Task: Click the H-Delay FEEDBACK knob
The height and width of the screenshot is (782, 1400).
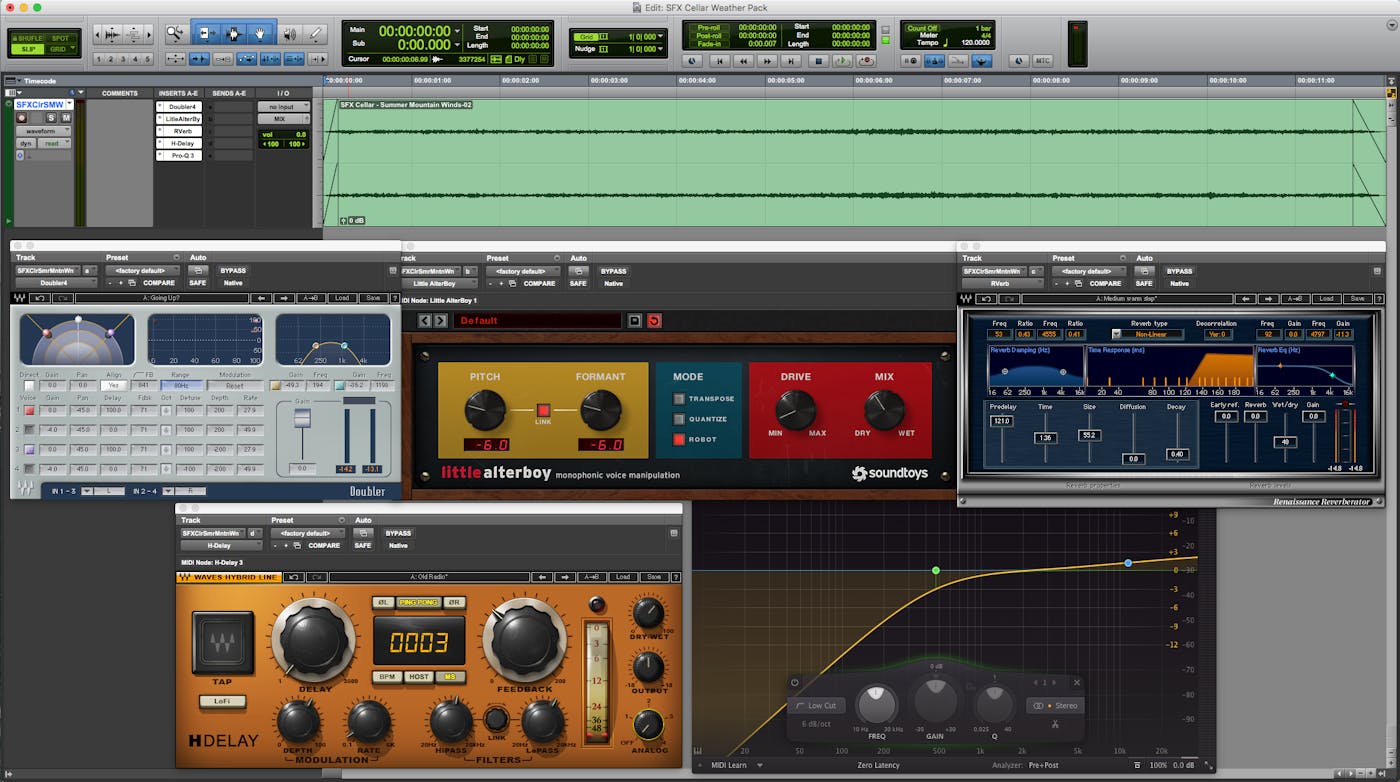Action: point(524,638)
